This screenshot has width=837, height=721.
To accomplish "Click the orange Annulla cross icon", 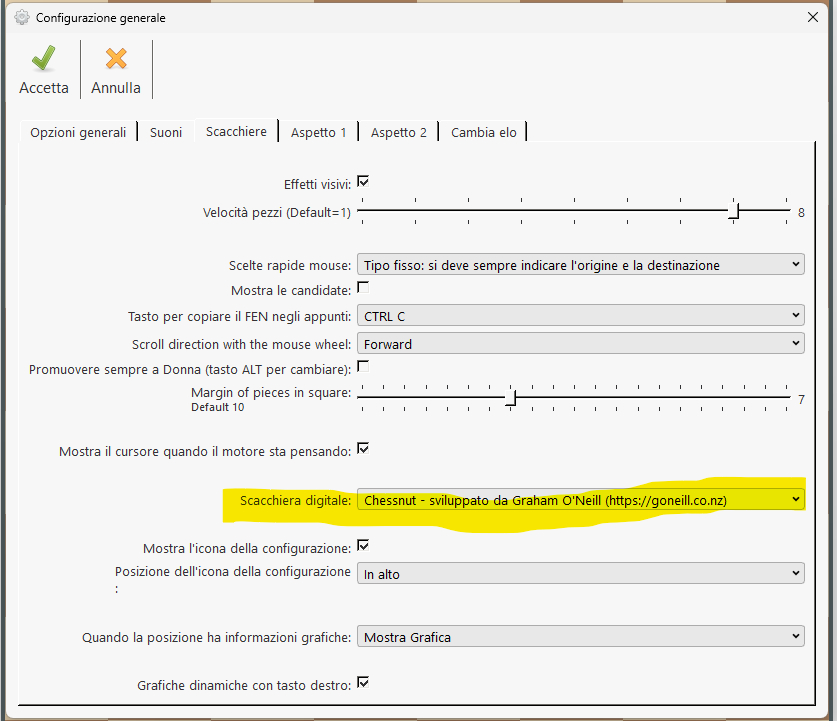I will pyautogui.click(x=116, y=59).
